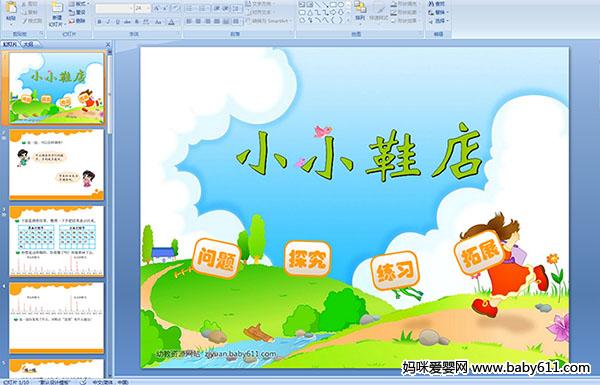Click the Paste clipboard icon
This screenshot has height=385, width=600.
coord(11,8)
